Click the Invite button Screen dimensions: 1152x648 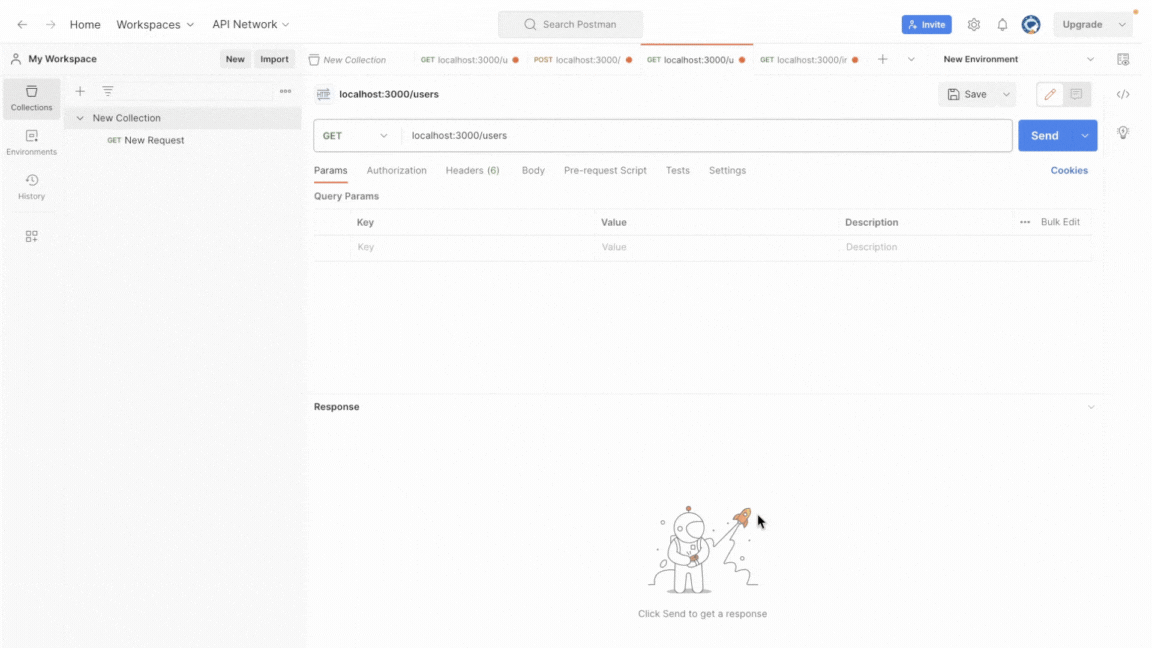coord(926,24)
